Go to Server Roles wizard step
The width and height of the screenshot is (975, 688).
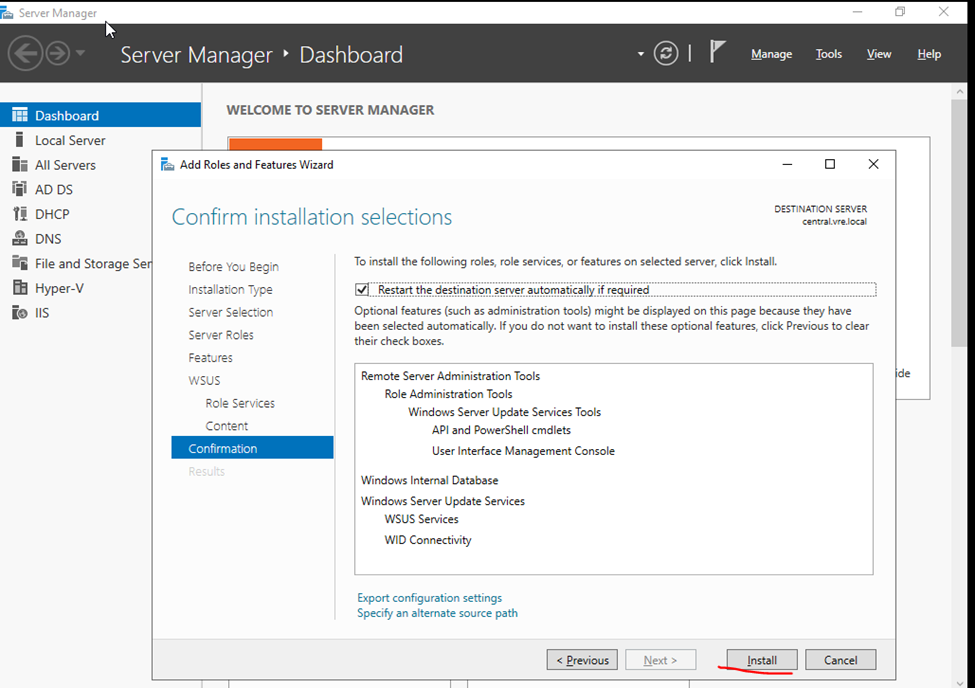pos(221,335)
